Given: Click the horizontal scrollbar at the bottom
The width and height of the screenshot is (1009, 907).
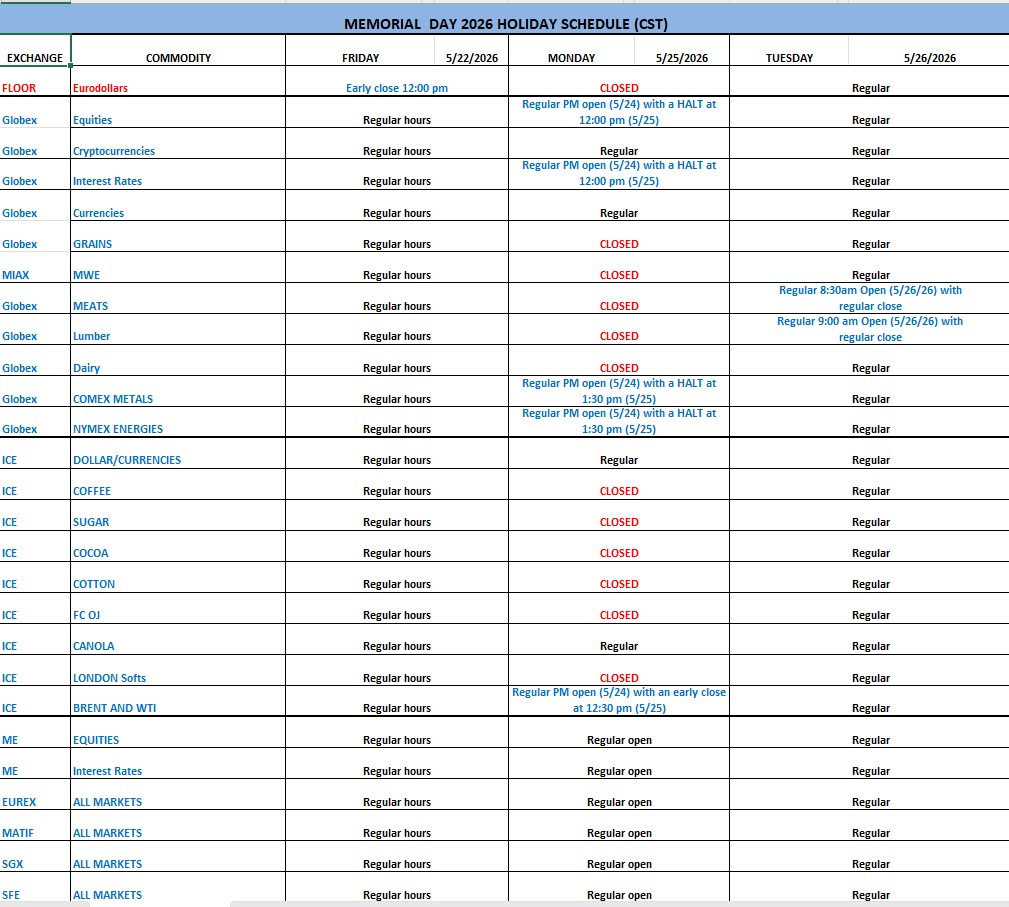Looking at the screenshot, I should point(618,904).
